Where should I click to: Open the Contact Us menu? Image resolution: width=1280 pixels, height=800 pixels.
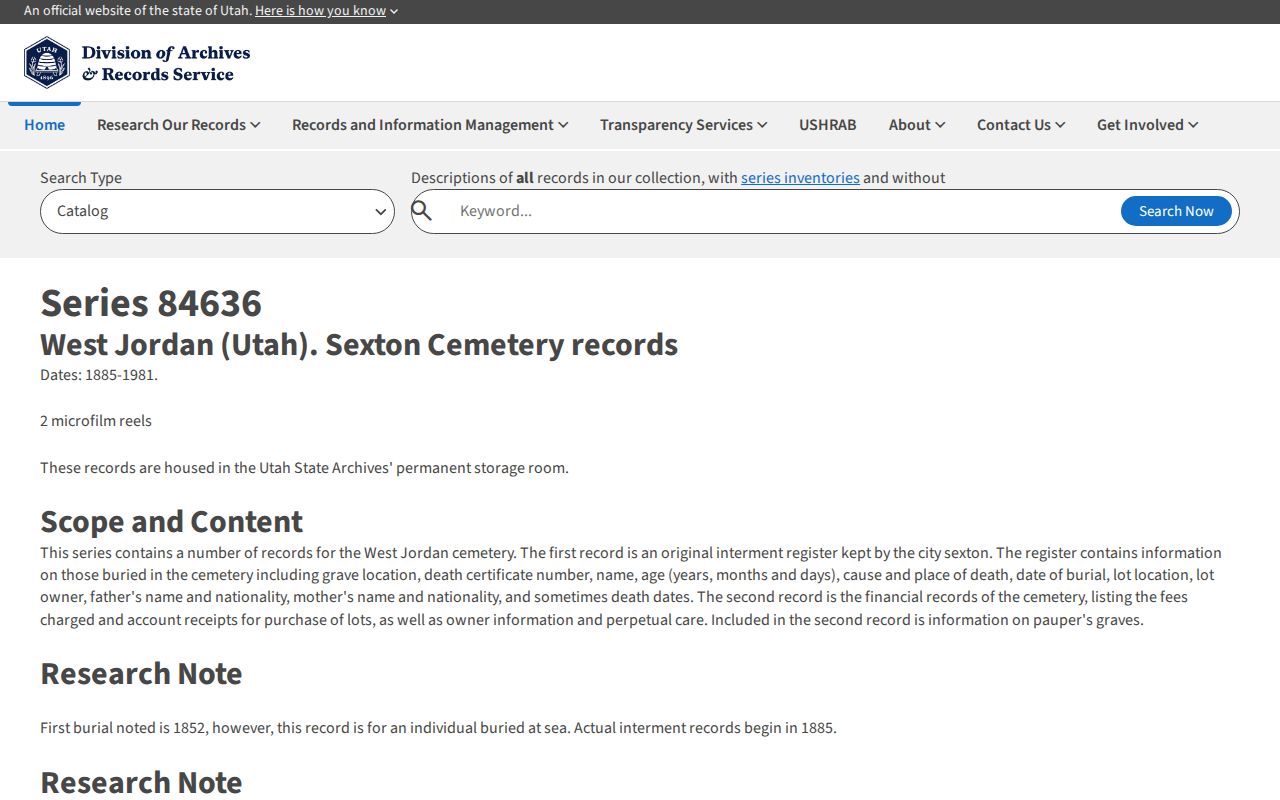click(1021, 125)
